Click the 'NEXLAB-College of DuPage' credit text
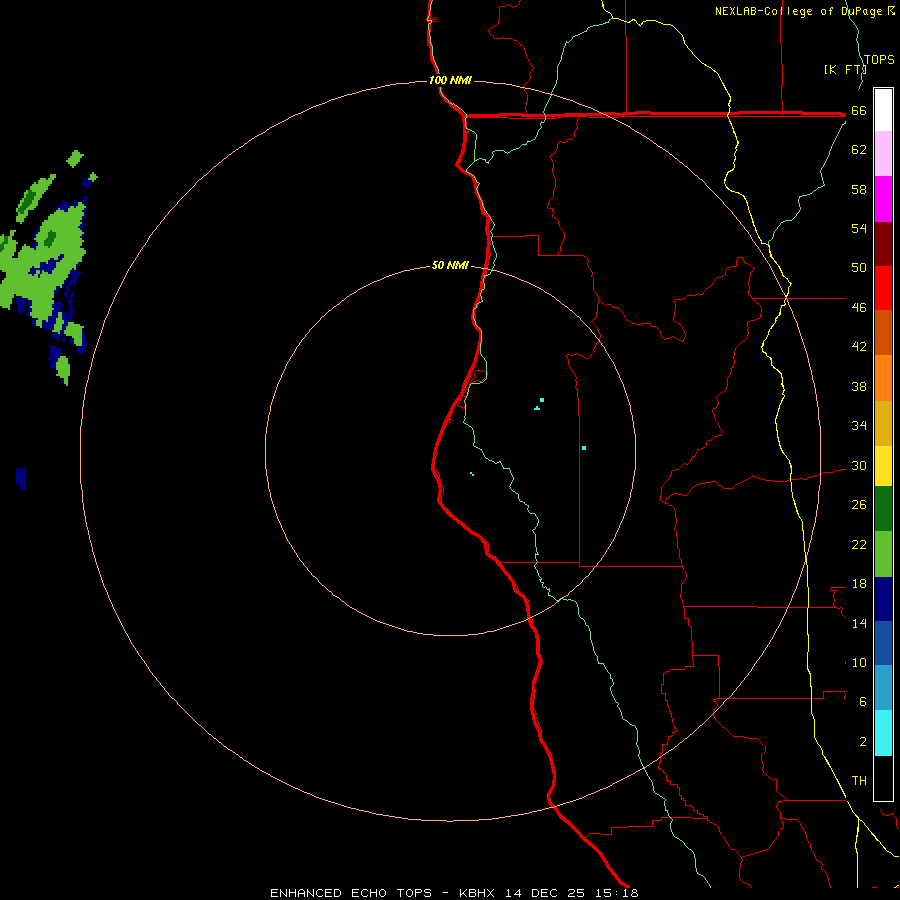Image resolution: width=900 pixels, height=900 pixels. click(x=800, y=11)
